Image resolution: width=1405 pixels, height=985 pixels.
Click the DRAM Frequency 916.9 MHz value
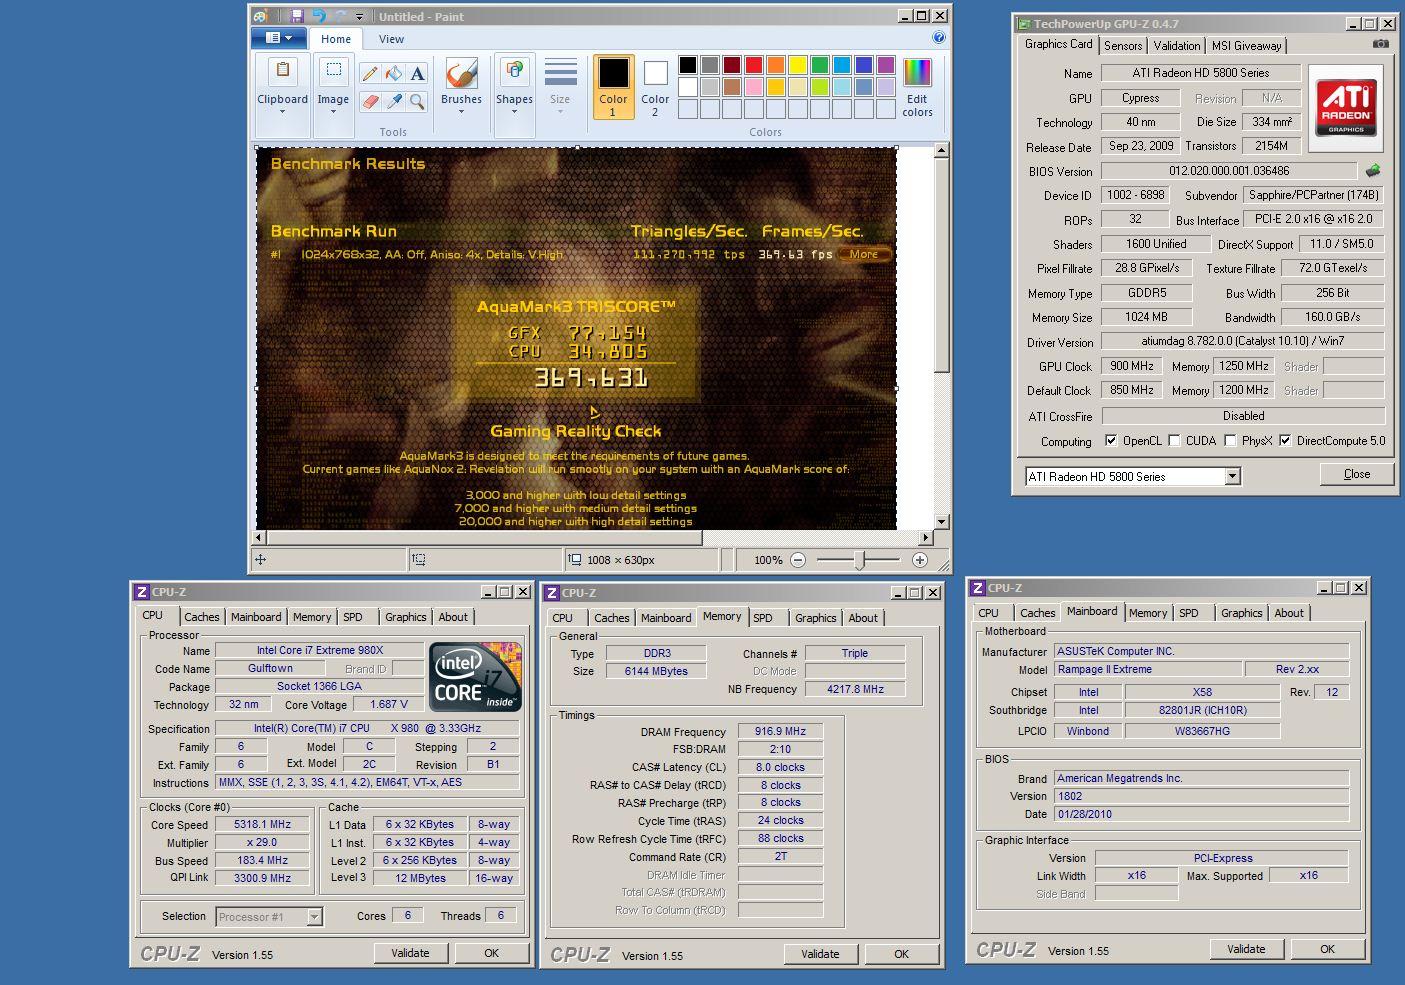780,732
